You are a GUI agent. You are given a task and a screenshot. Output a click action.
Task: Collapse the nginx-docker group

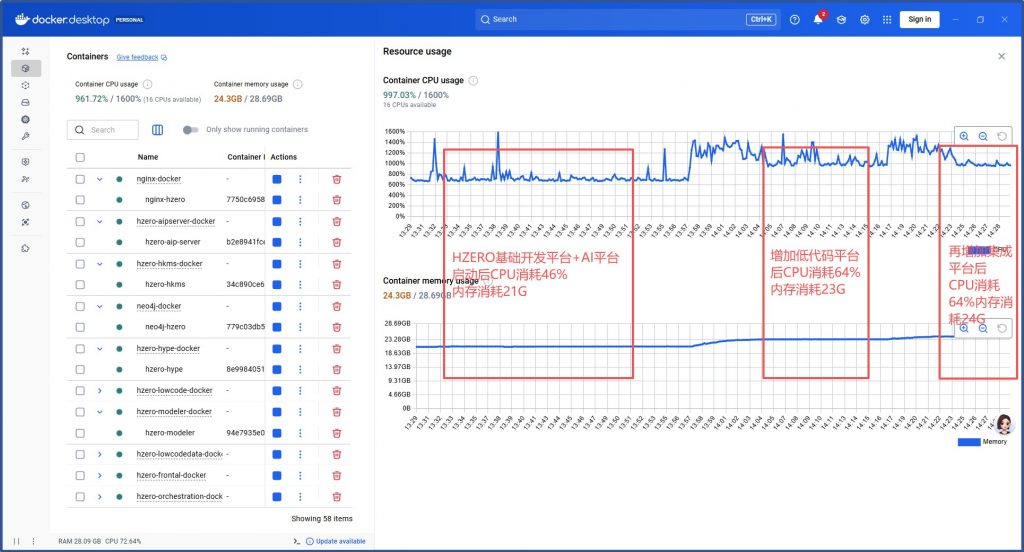coord(100,179)
